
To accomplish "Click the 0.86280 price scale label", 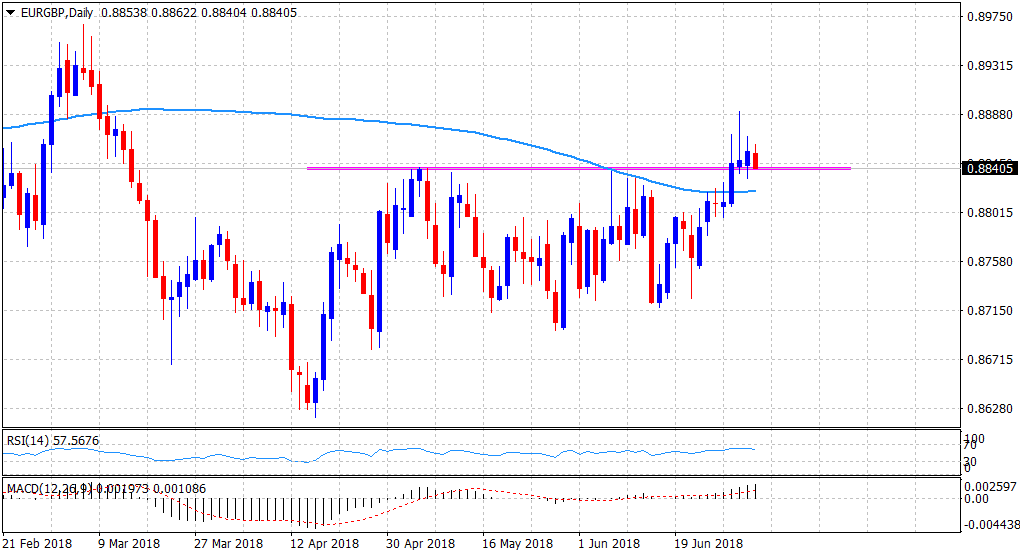I will point(988,409).
